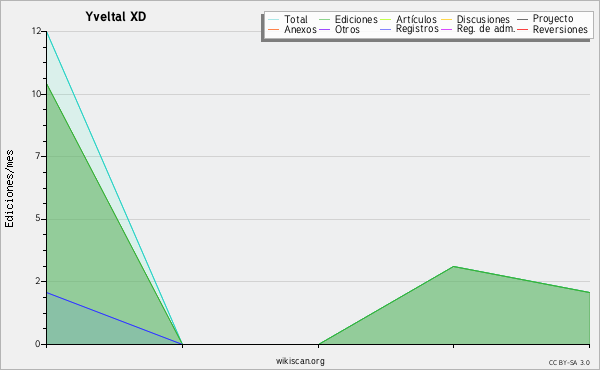Click the y-axis value 10
600x370 pixels.
(x=36, y=94)
